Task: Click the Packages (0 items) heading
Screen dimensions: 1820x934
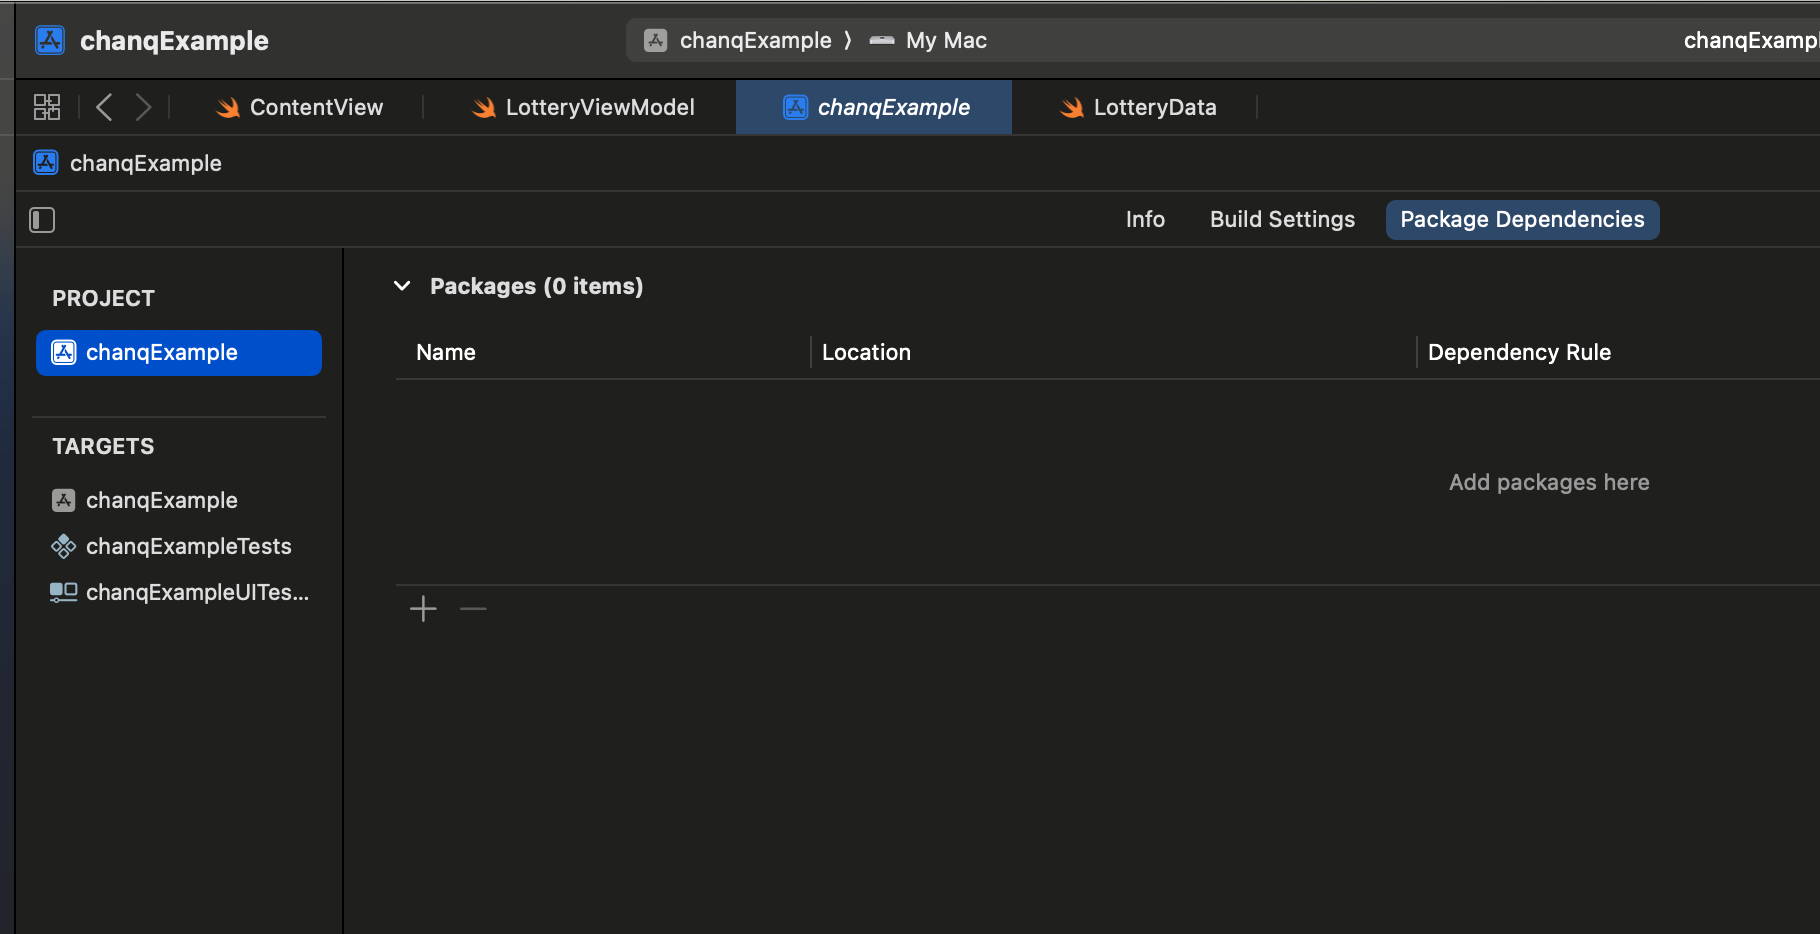Action: point(536,286)
